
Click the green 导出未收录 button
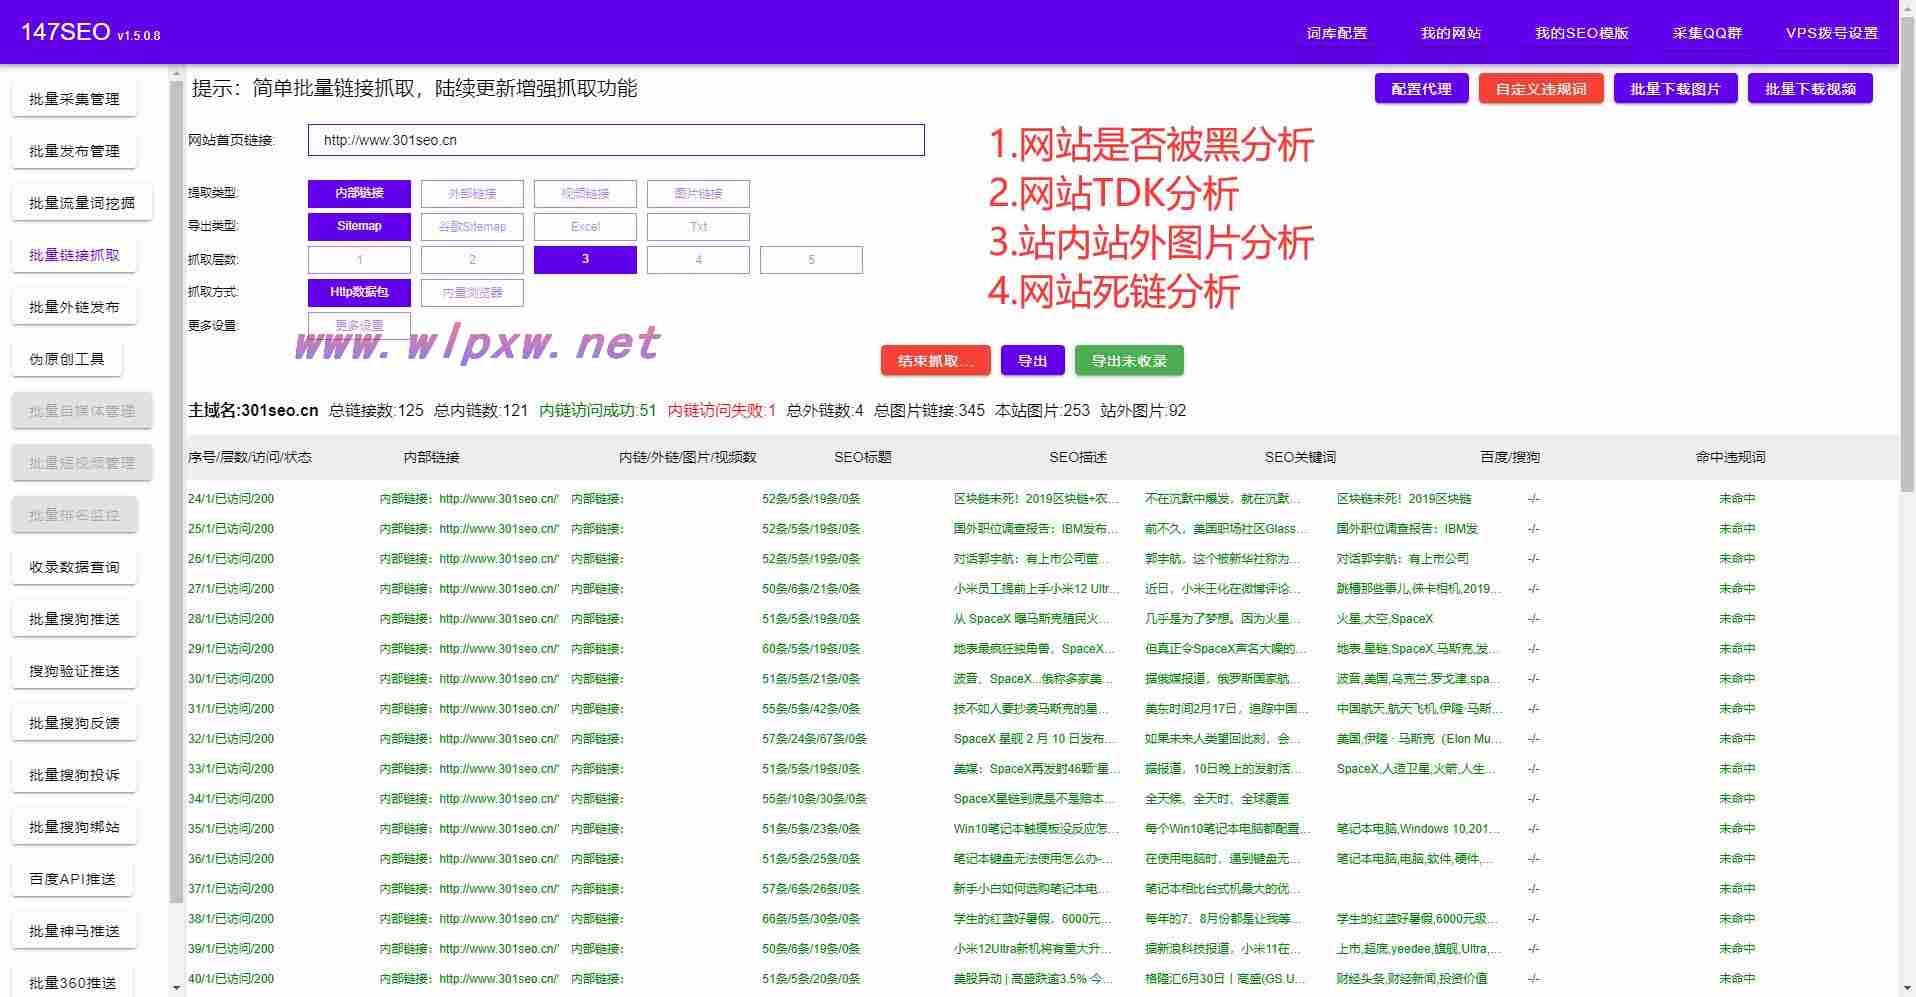pos(1129,361)
